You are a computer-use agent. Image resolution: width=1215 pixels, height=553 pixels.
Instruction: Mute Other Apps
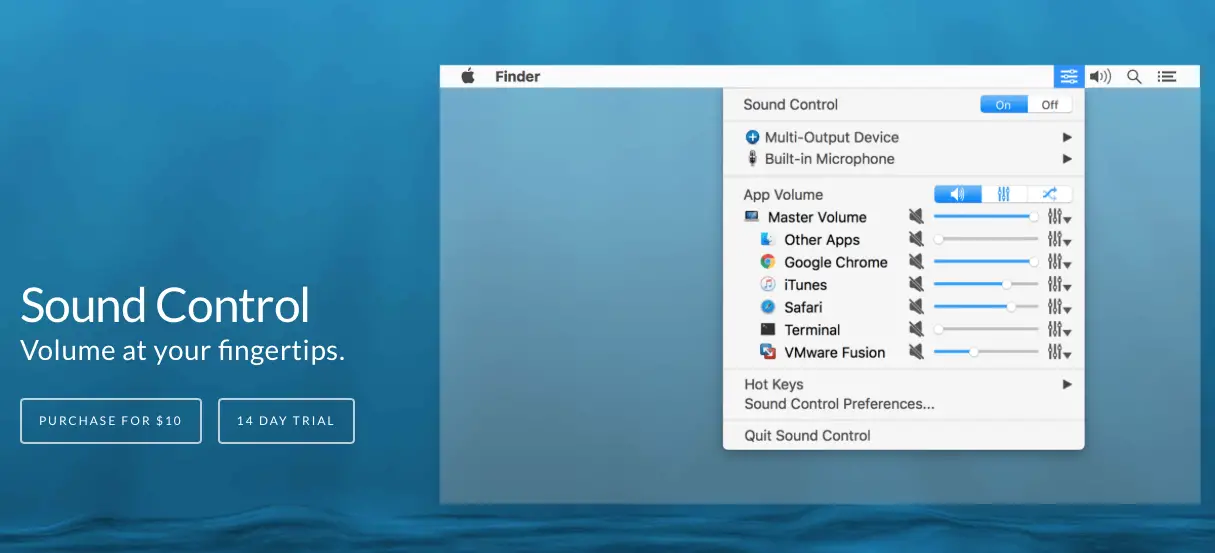(x=916, y=240)
